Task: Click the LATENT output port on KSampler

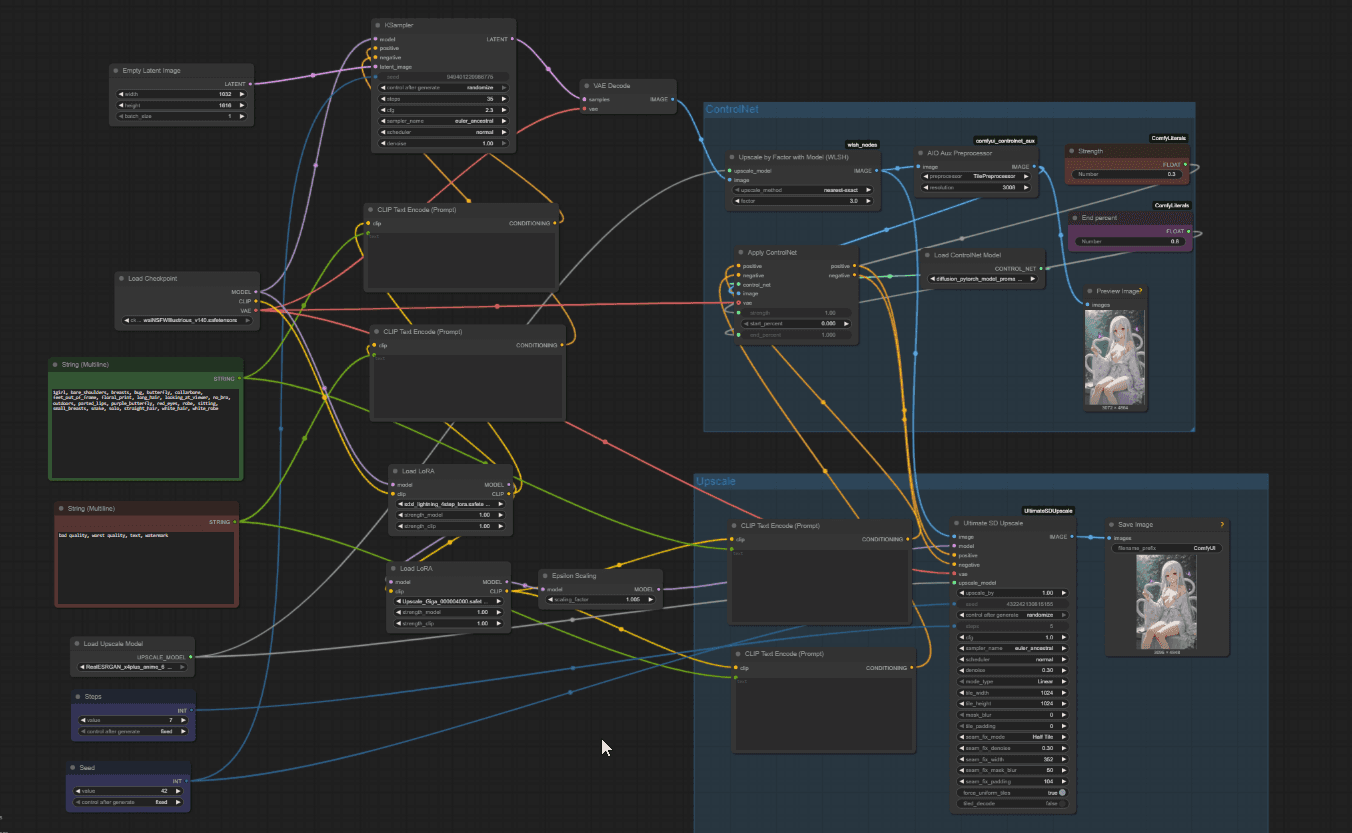Action: (x=513, y=39)
